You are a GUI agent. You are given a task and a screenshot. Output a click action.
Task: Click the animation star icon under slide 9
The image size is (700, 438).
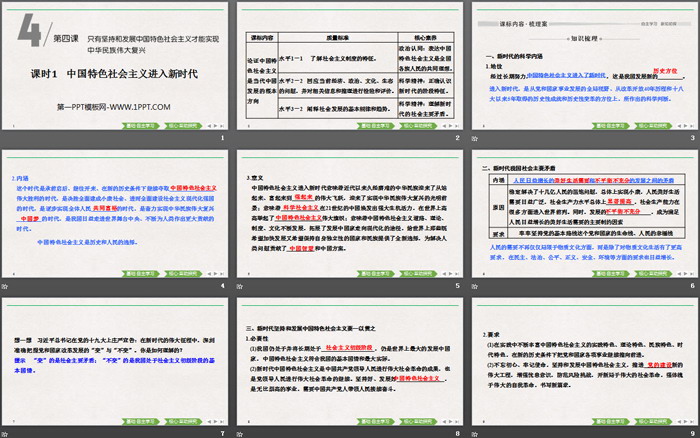[x=478, y=432]
